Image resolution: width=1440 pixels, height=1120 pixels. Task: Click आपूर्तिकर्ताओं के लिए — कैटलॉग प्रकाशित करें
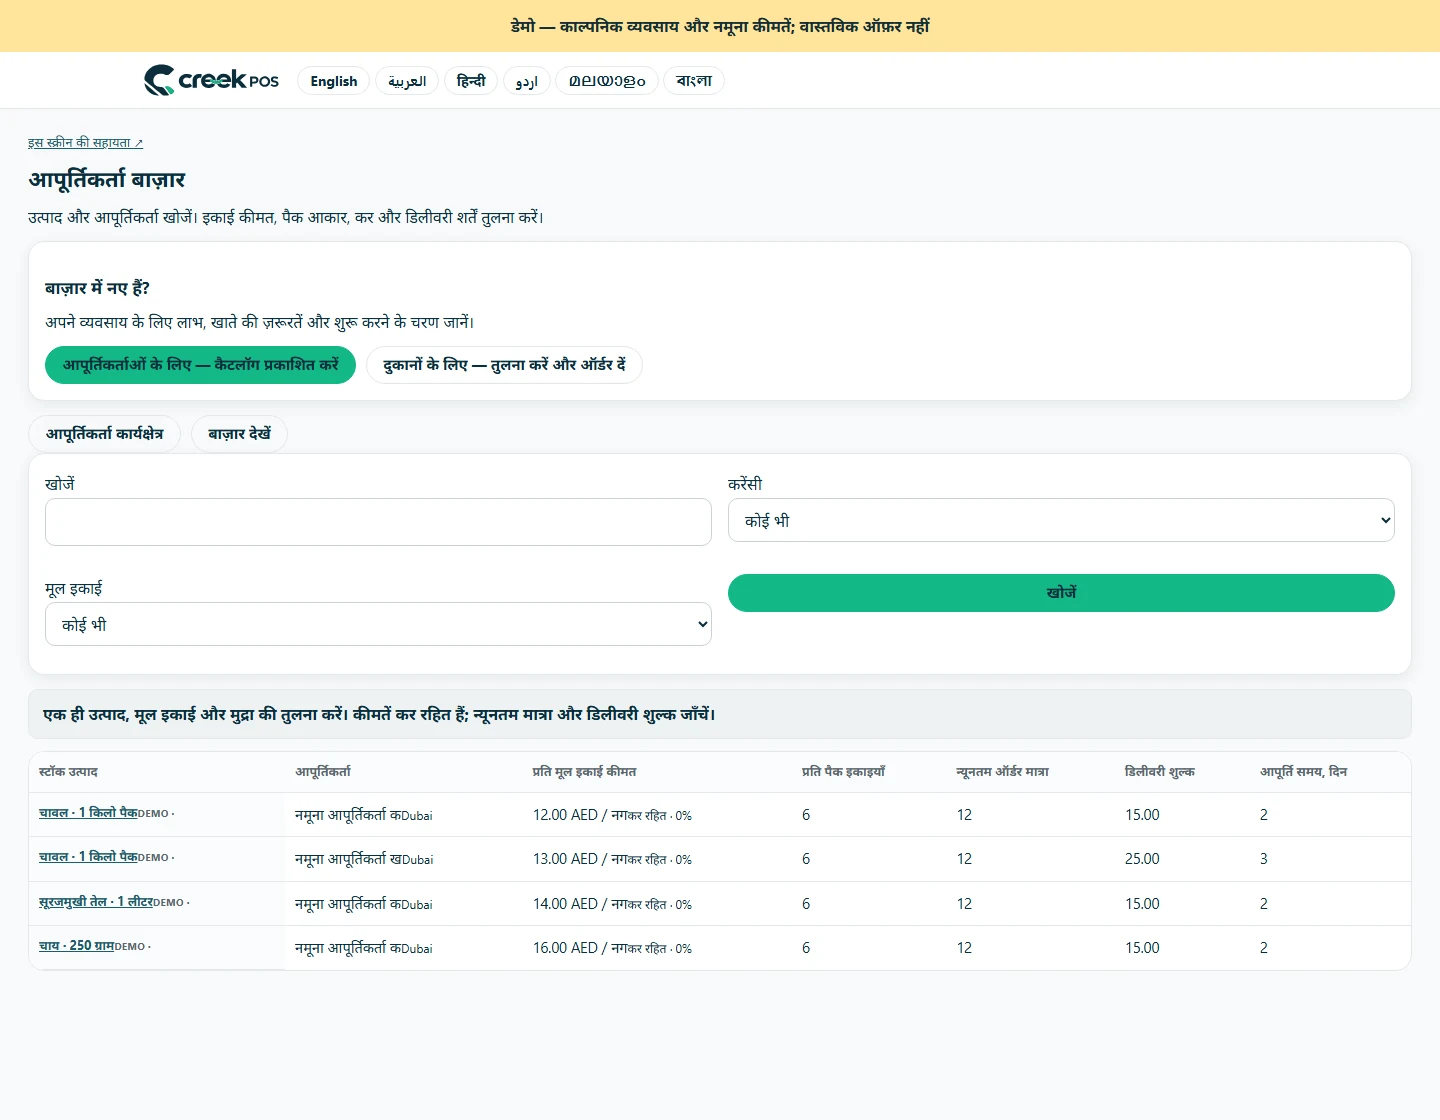(200, 365)
